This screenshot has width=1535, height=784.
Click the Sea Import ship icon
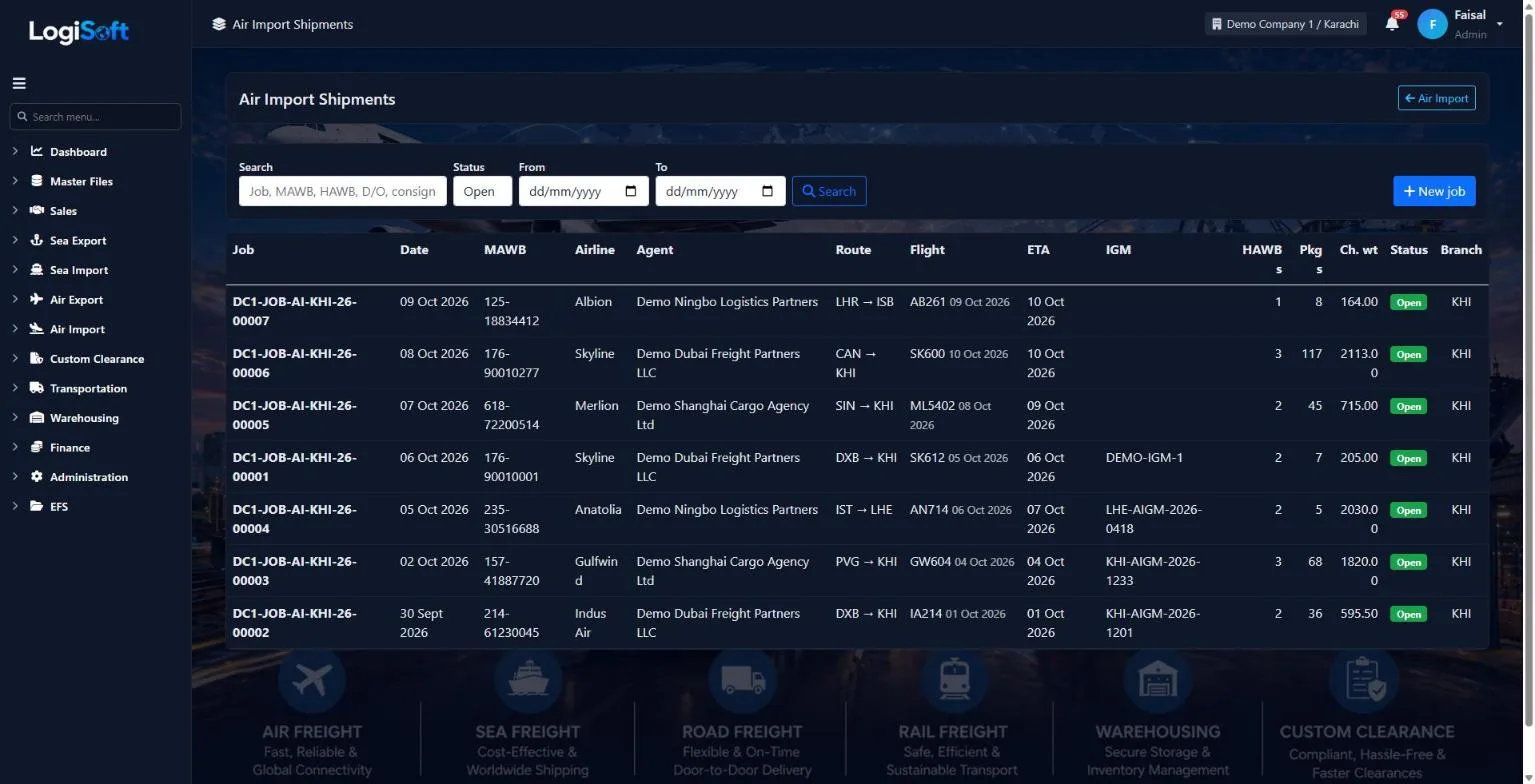[x=37, y=270]
